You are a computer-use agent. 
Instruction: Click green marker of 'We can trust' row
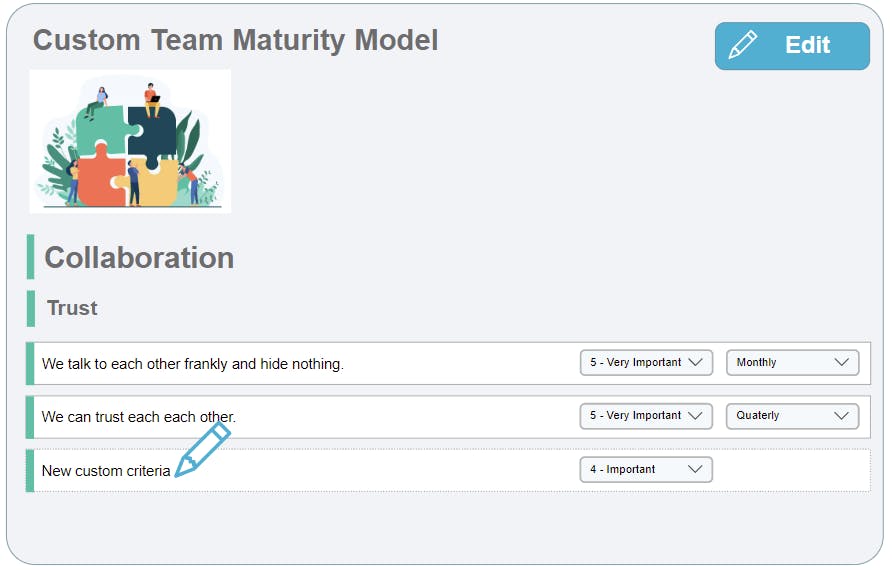click(x=30, y=417)
